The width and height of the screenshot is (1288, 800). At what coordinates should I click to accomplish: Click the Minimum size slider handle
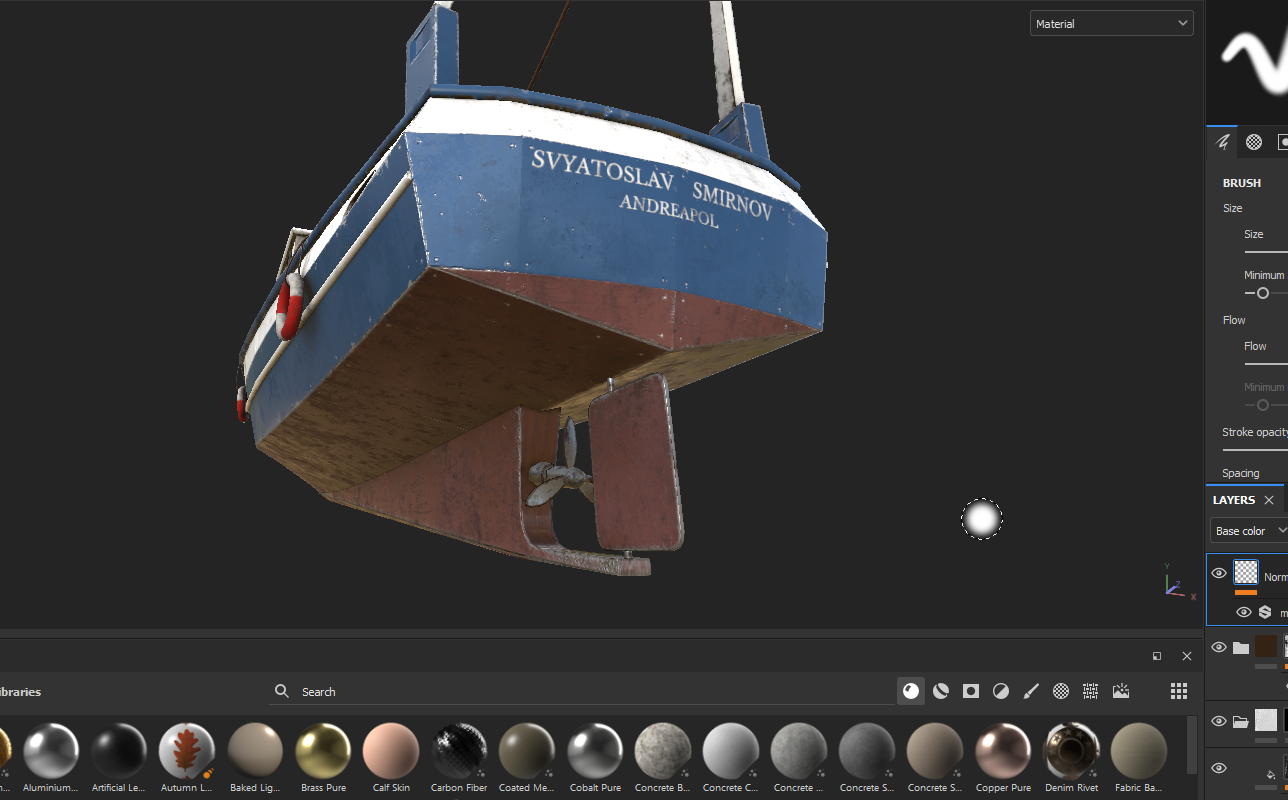click(1263, 293)
